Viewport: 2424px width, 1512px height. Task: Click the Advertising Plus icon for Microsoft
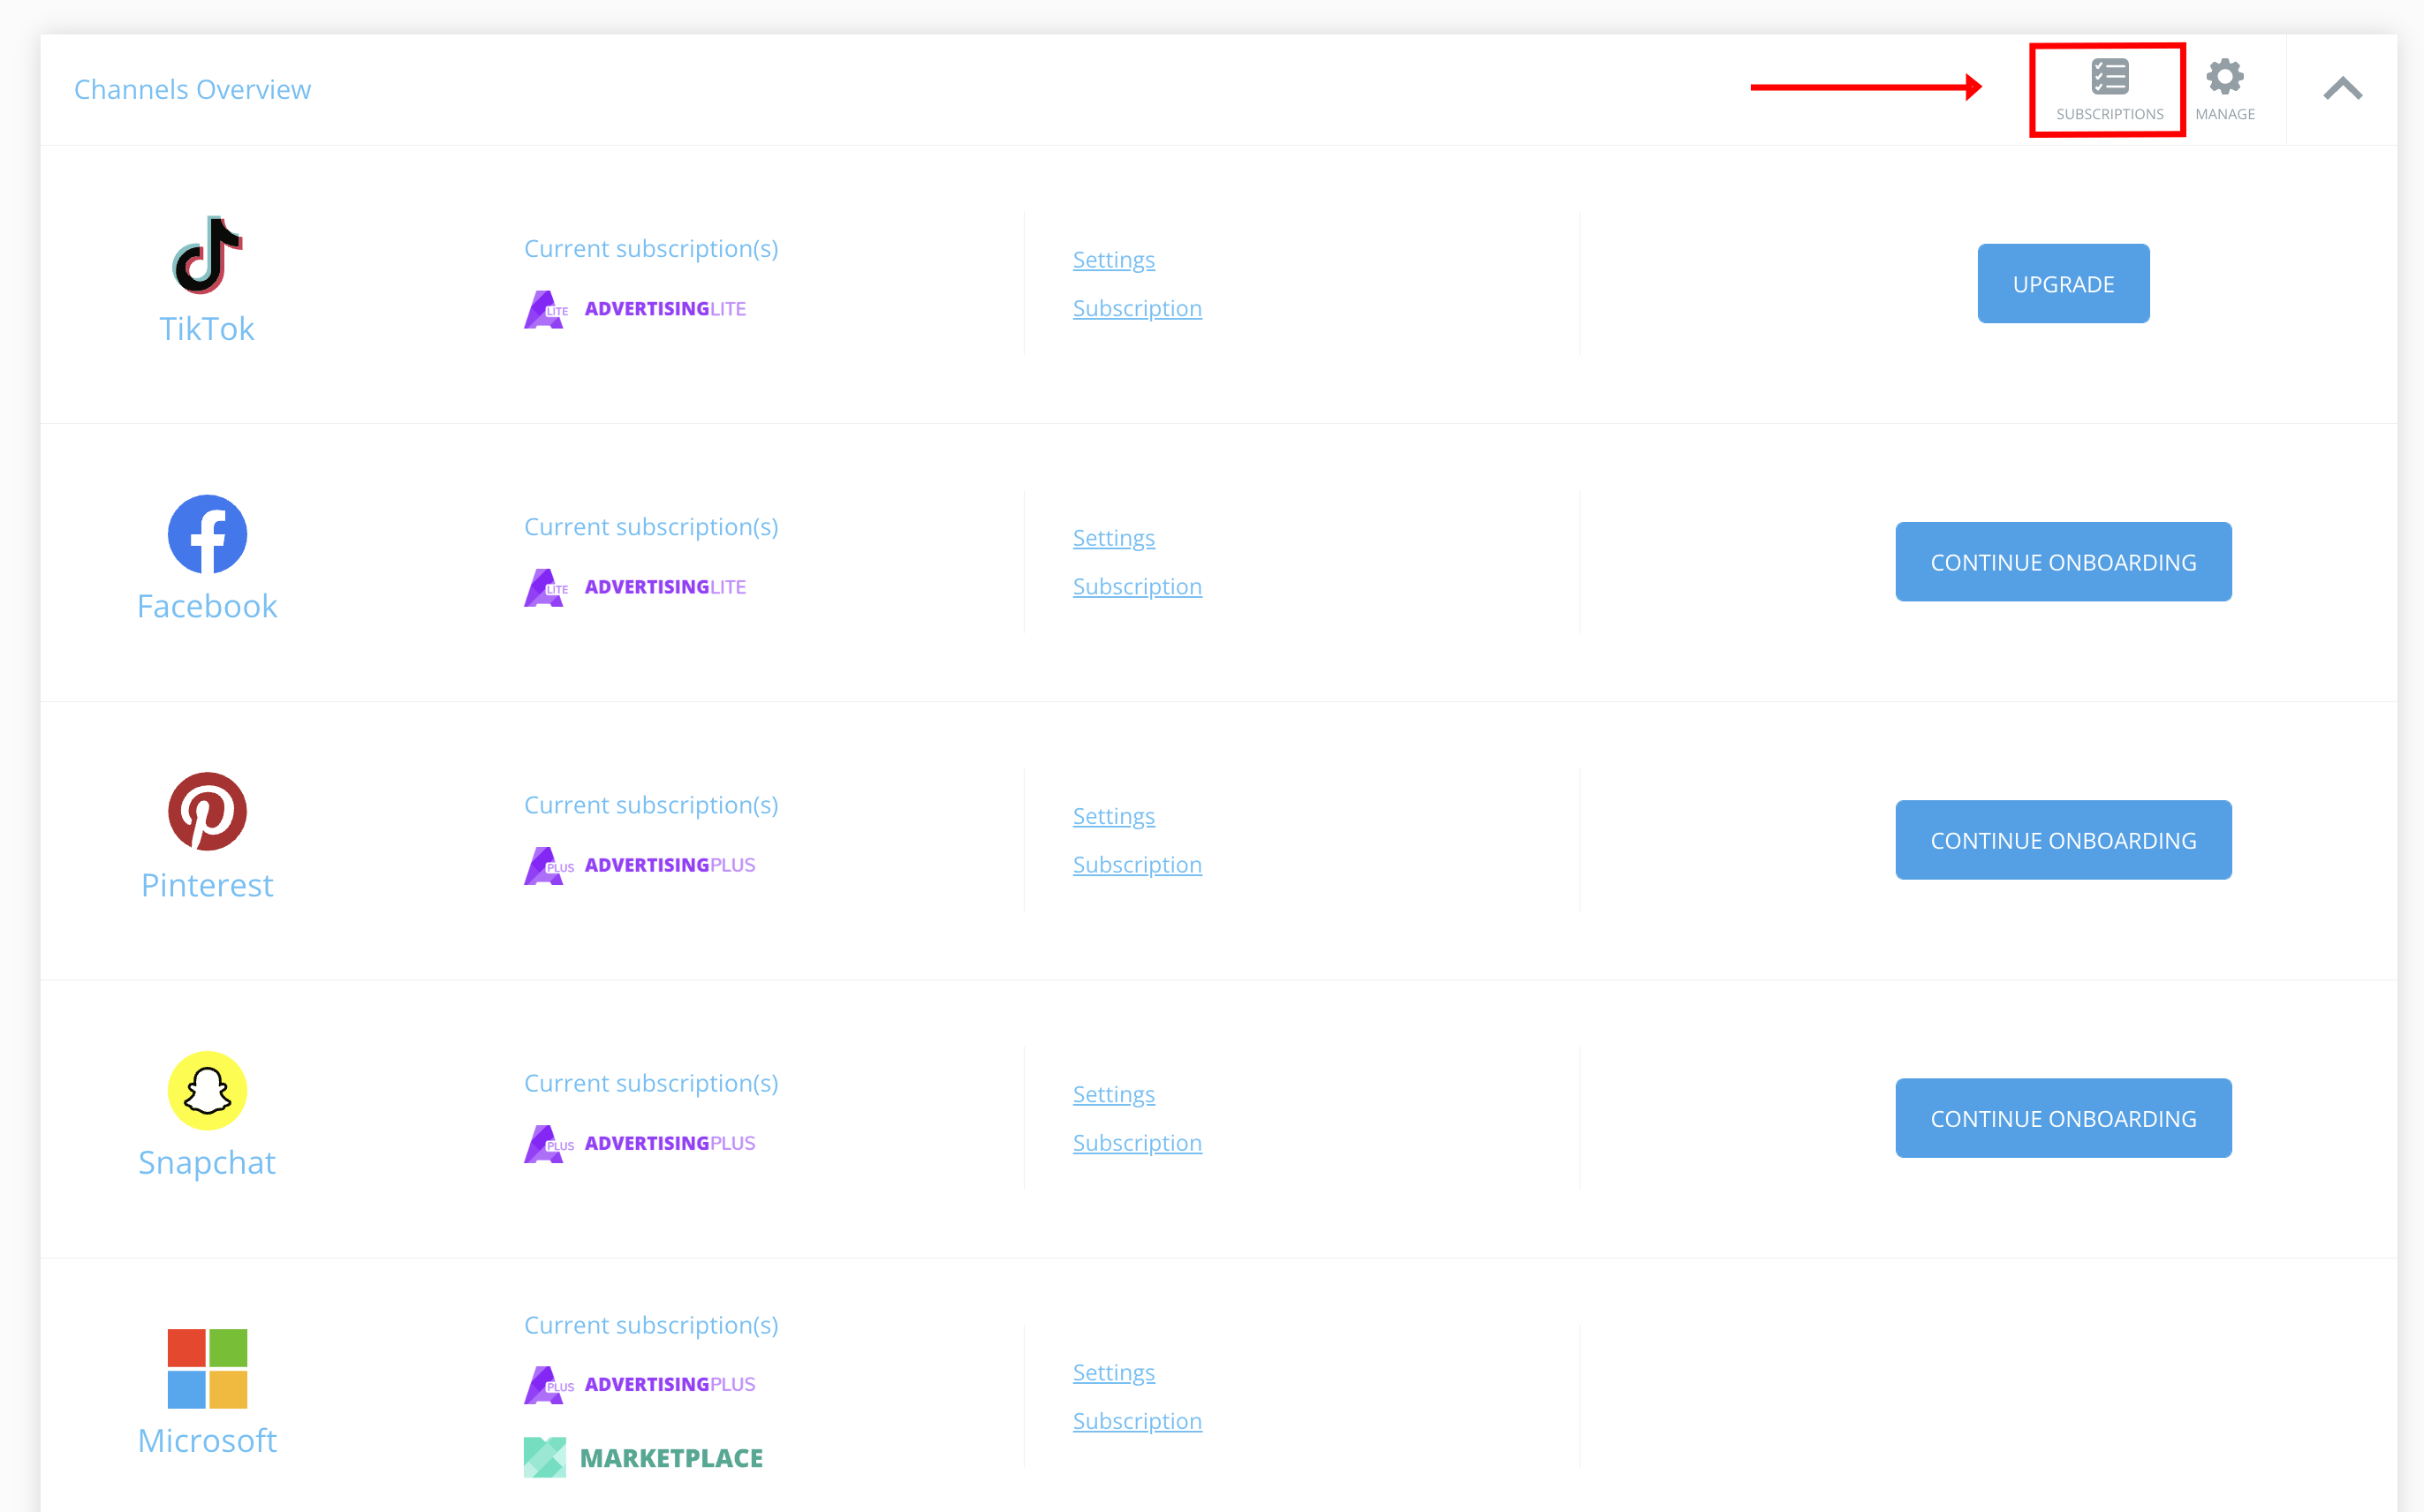548,1384
